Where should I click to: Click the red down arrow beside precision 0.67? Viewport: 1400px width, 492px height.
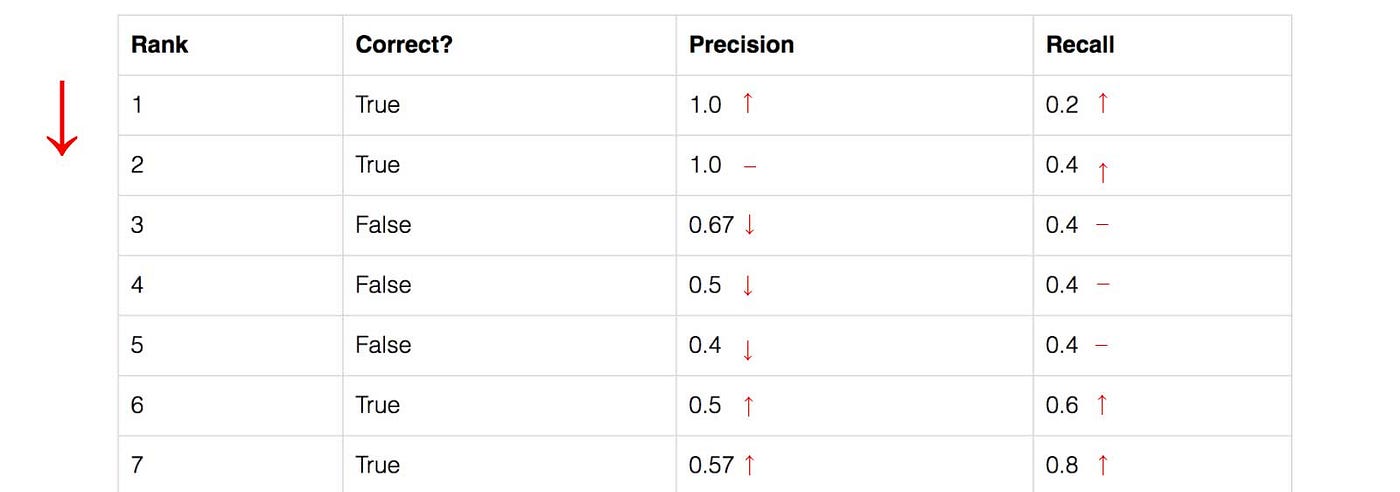[x=749, y=225]
